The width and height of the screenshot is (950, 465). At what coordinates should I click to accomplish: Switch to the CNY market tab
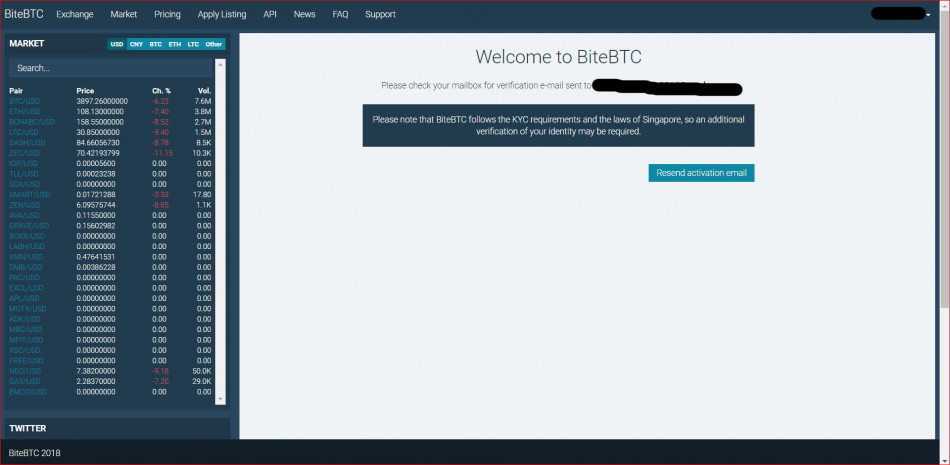[136, 44]
